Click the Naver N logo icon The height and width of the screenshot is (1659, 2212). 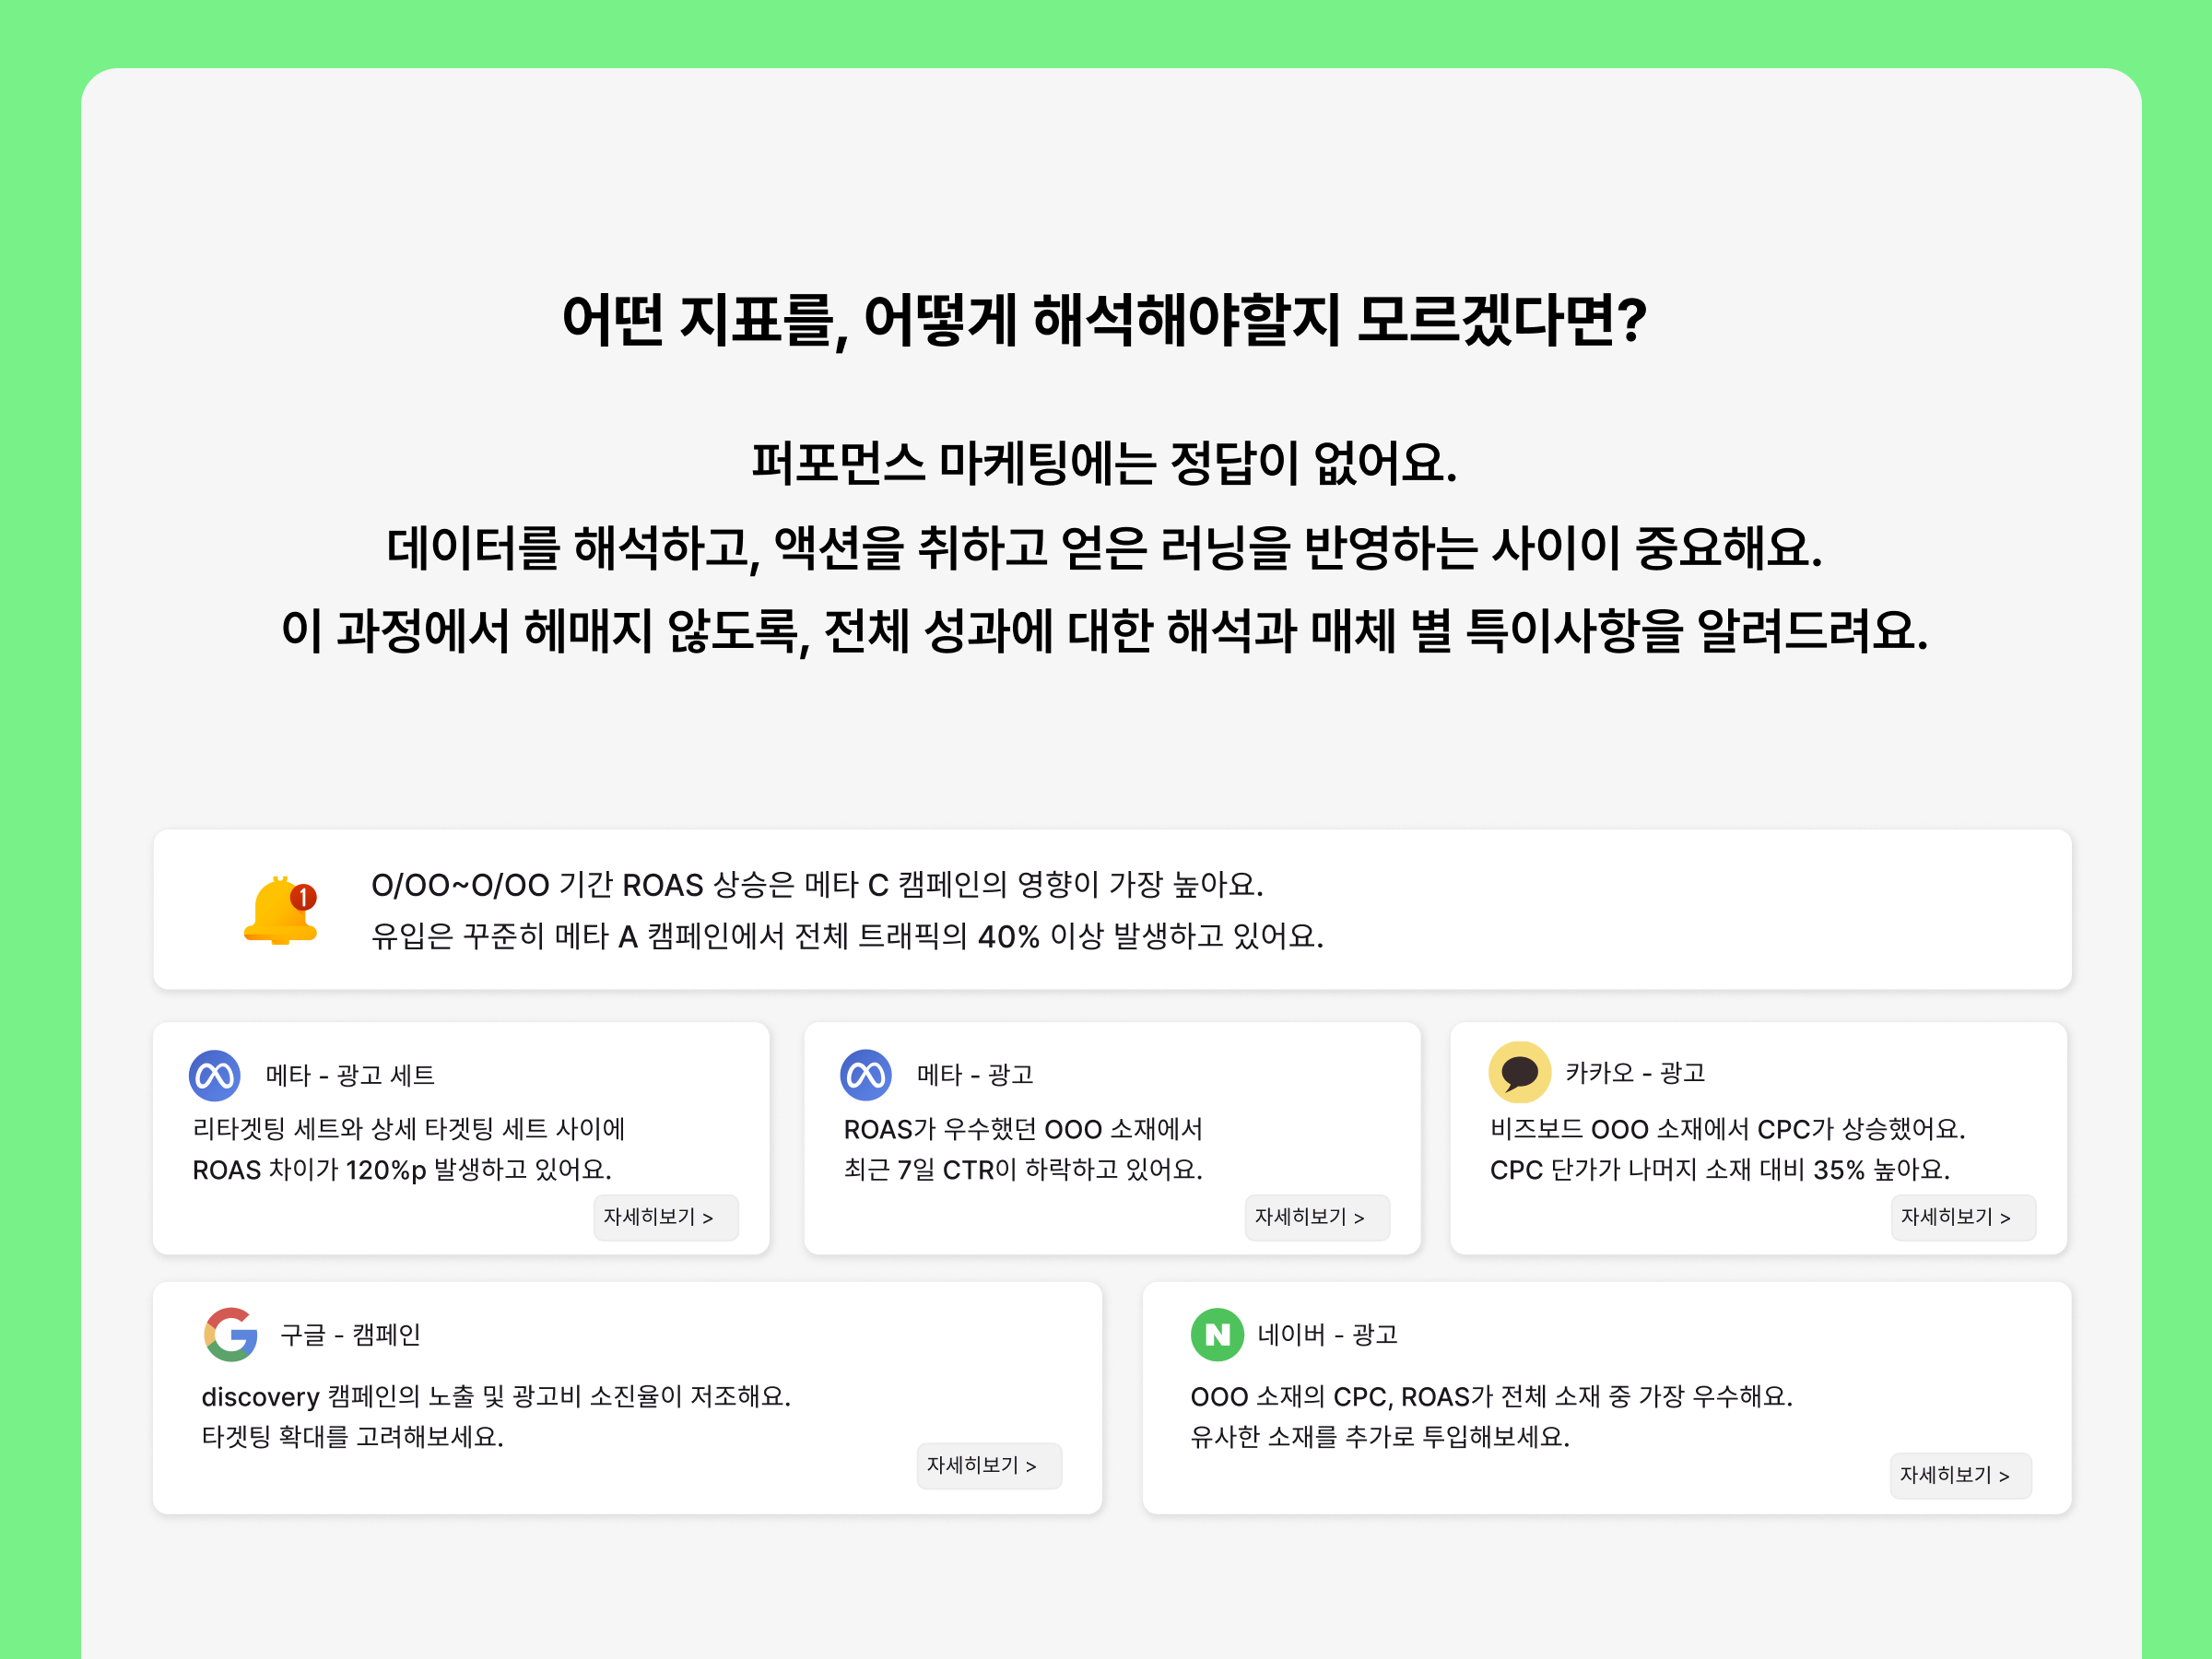click(x=1217, y=1334)
